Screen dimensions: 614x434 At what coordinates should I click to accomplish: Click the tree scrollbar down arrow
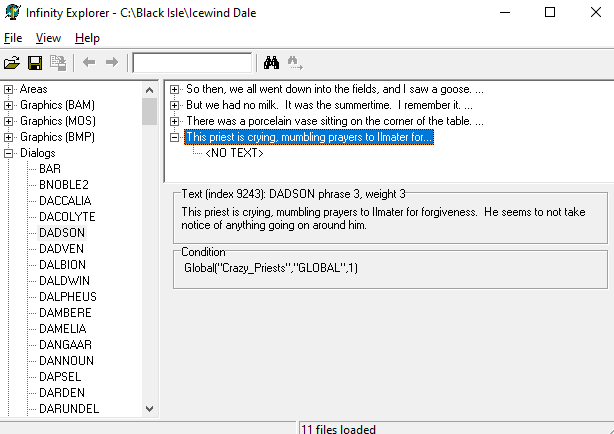(149, 409)
